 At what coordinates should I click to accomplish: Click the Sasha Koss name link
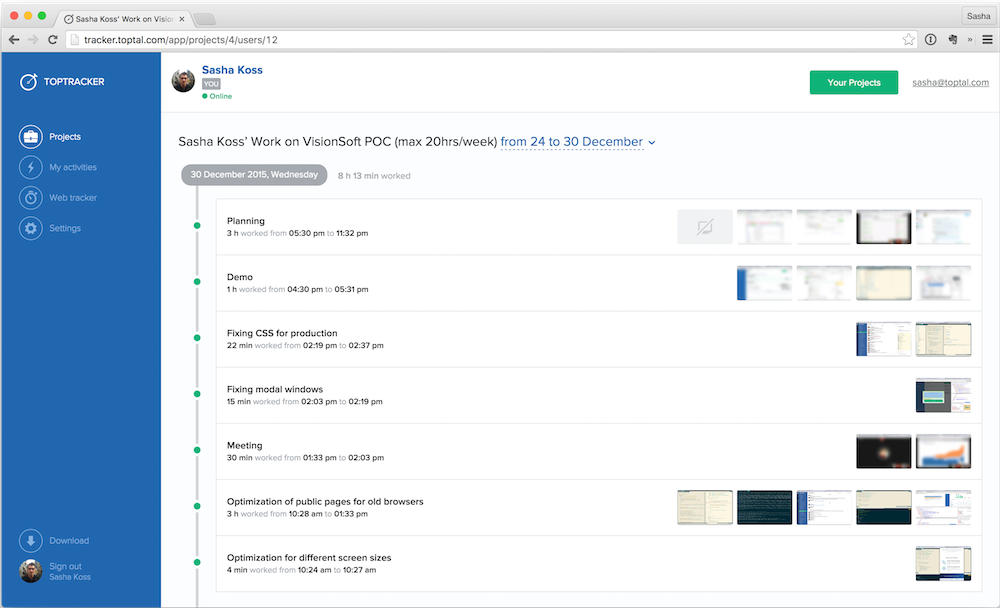point(232,70)
